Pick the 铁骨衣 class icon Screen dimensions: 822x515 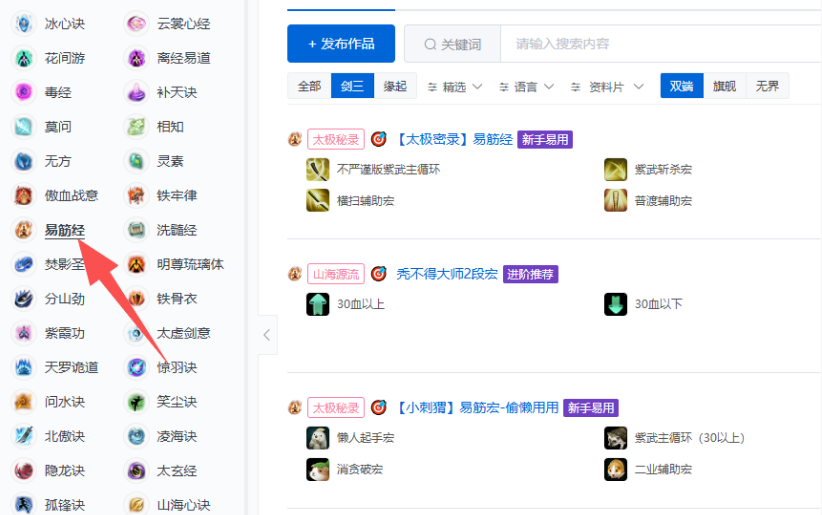coord(136,298)
